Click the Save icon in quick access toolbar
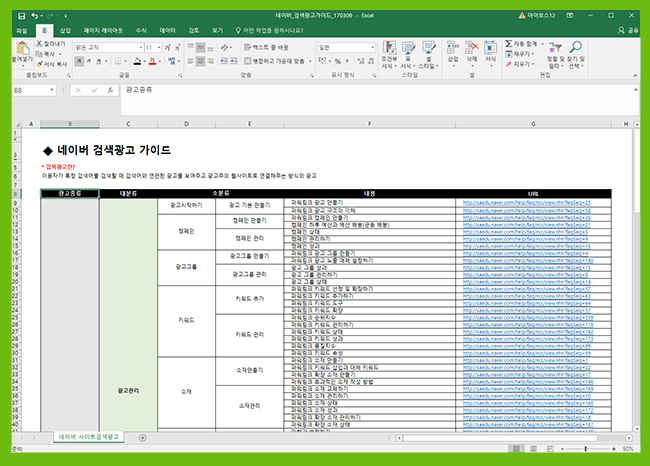650x466 pixels. tap(22, 16)
